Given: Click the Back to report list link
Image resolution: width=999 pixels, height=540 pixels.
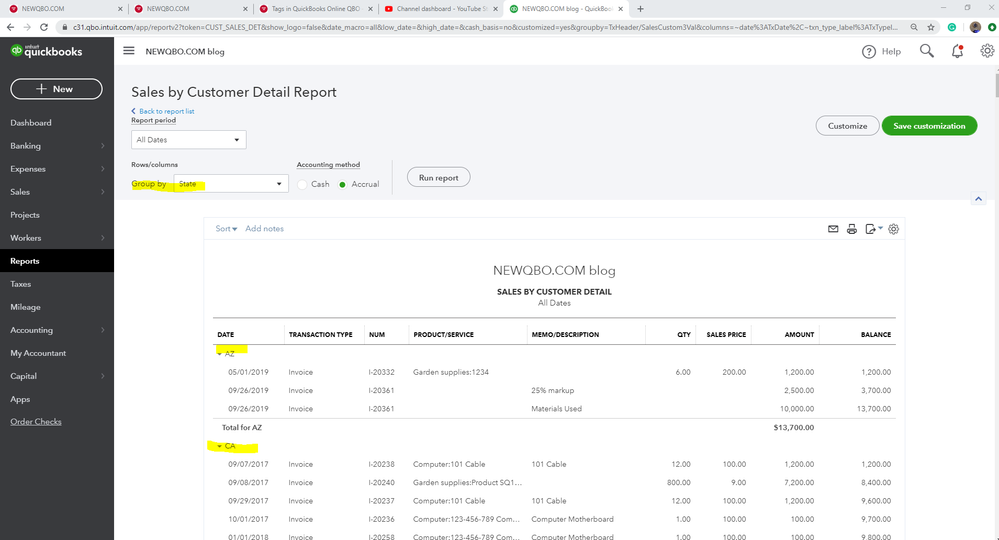Looking at the screenshot, I should pyautogui.click(x=166, y=111).
